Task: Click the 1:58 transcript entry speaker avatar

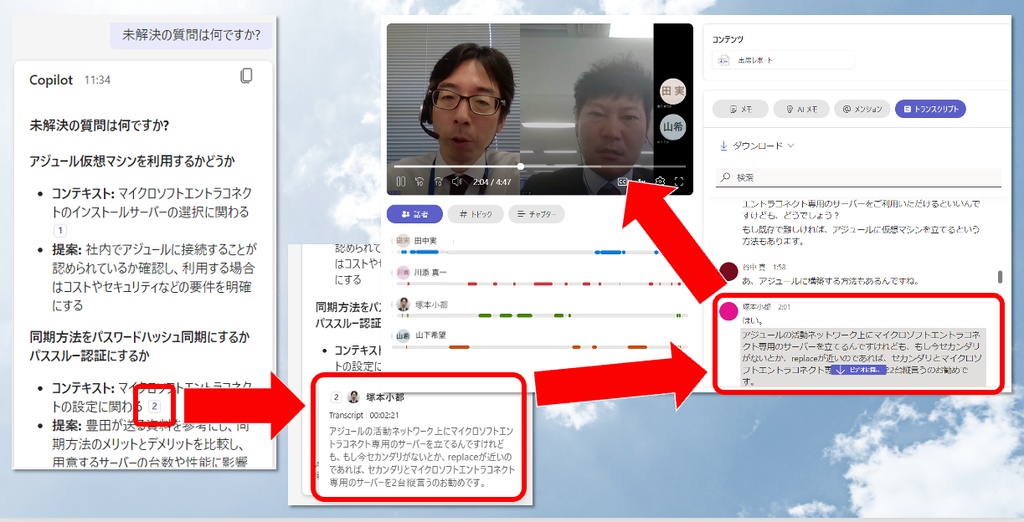Action: click(x=729, y=270)
